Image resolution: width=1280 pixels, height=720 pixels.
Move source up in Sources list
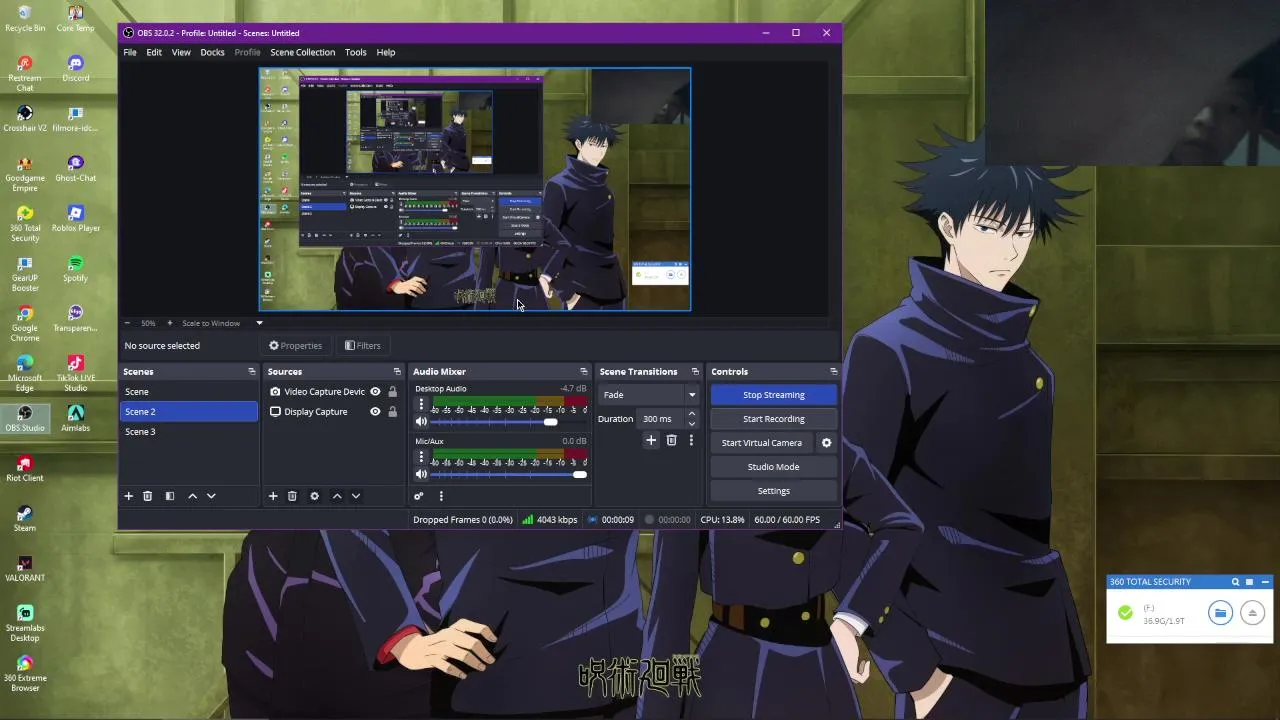[x=337, y=496]
